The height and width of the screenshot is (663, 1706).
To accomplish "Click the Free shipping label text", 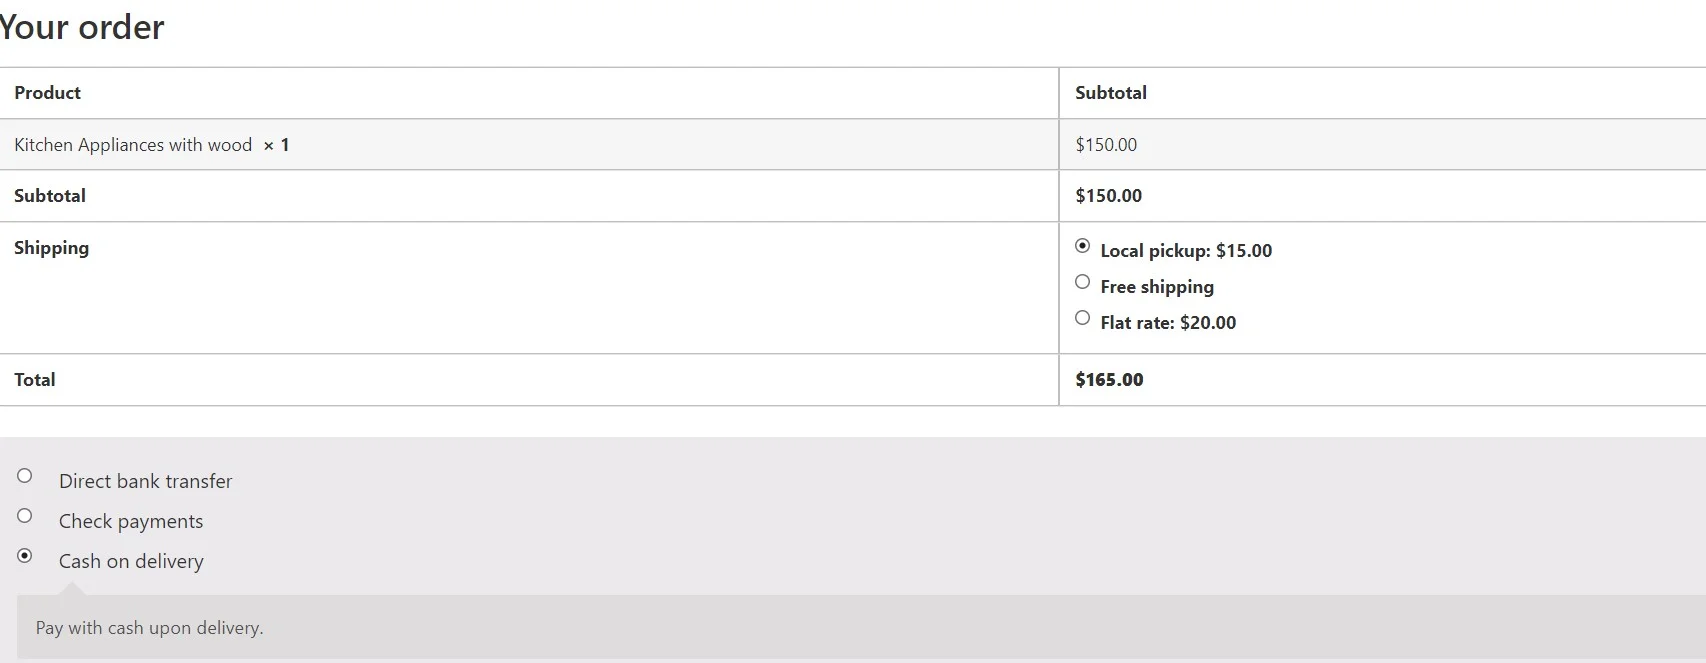I will pyautogui.click(x=1157, y=287).
